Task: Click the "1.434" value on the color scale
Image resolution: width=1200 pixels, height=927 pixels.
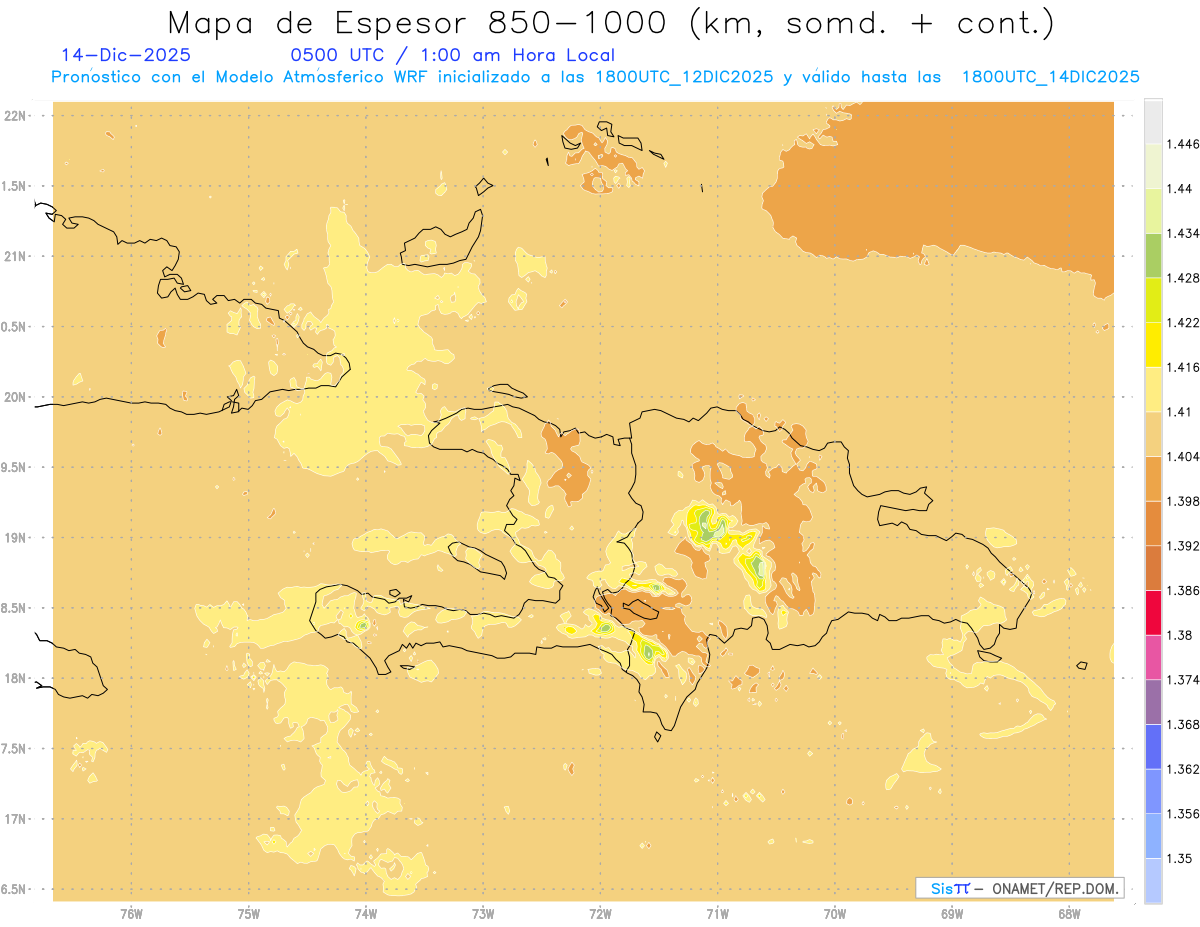Action: [1183, 233]
